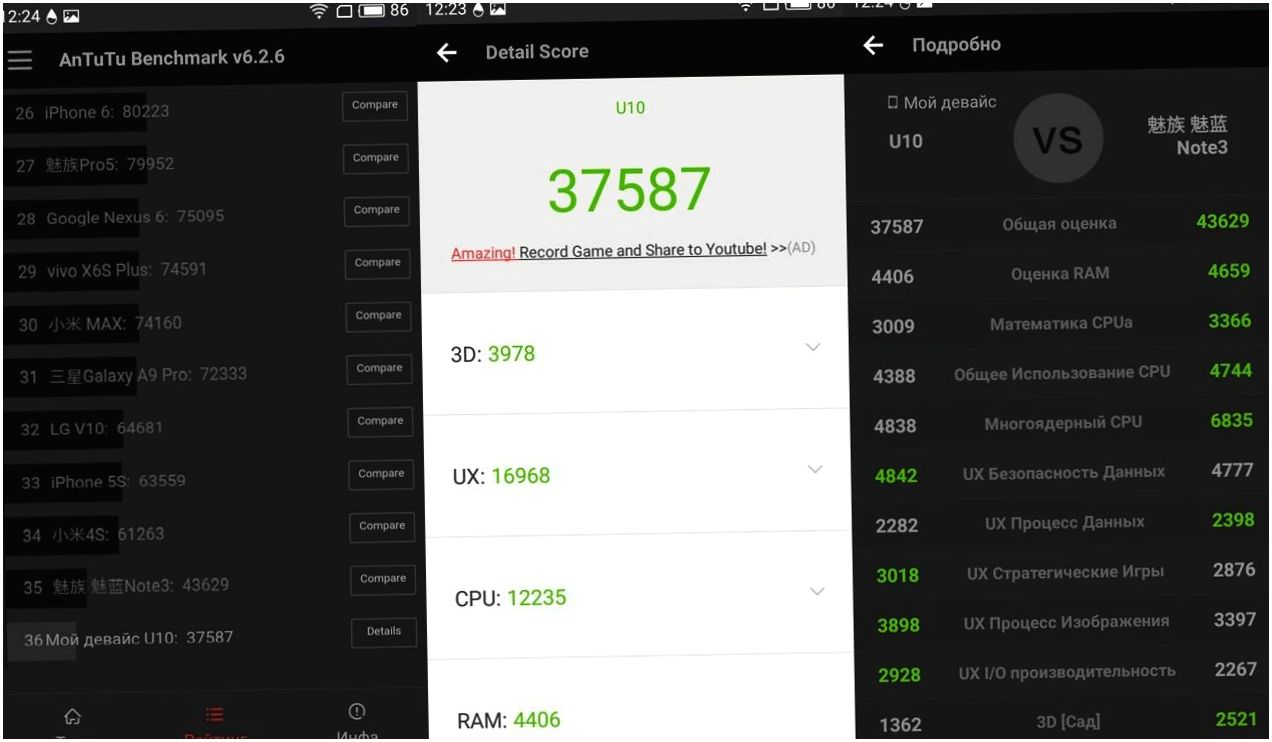Tap the VS circle badge
Image resolution: width=1272 pixels, height=742 pixels.
coord(1058,139)
